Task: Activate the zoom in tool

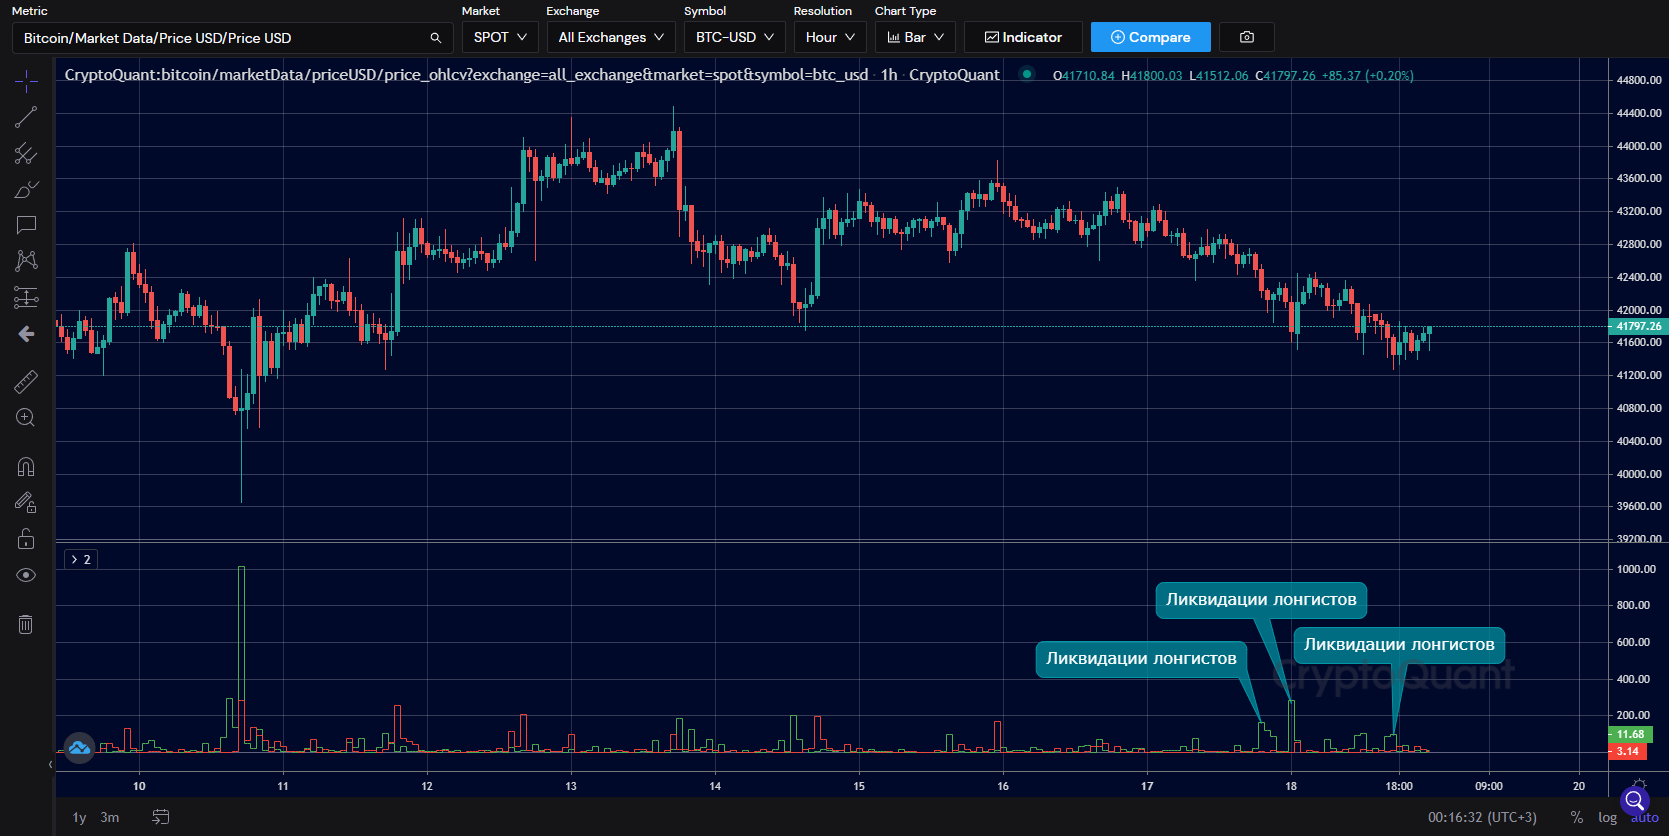Action: click(26, 418)
